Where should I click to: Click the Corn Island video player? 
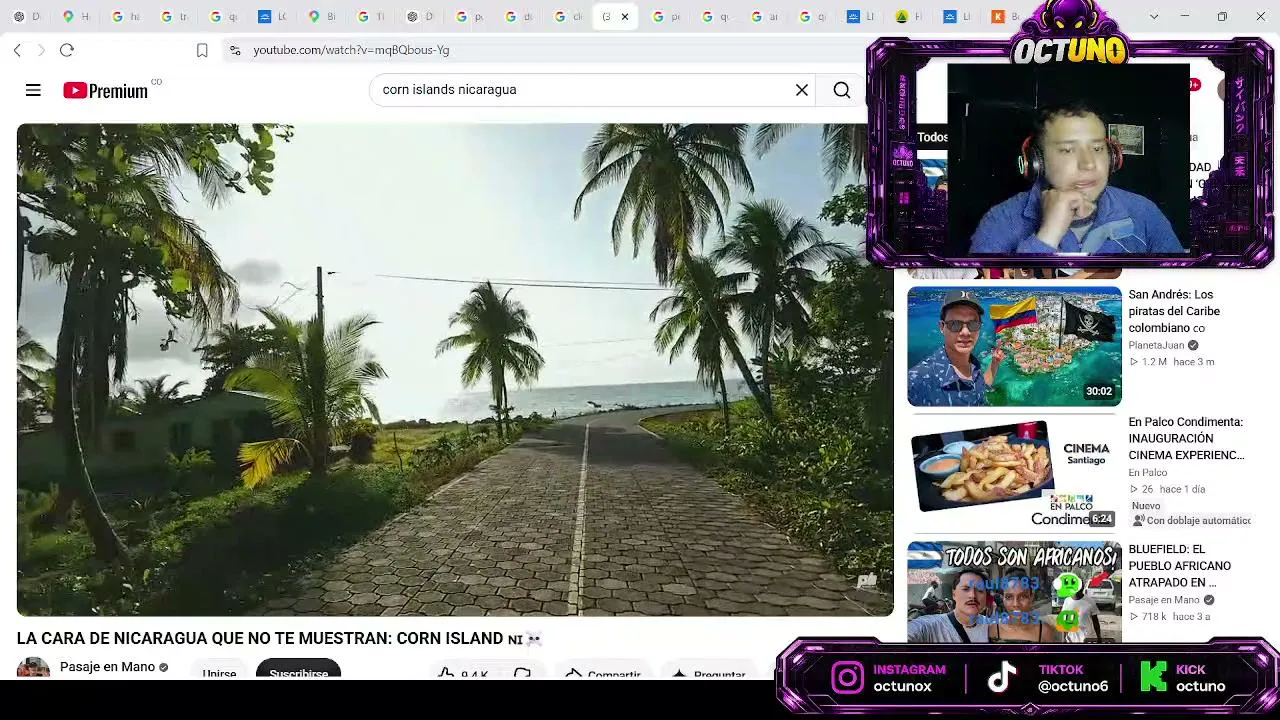(x=455, y=369)
